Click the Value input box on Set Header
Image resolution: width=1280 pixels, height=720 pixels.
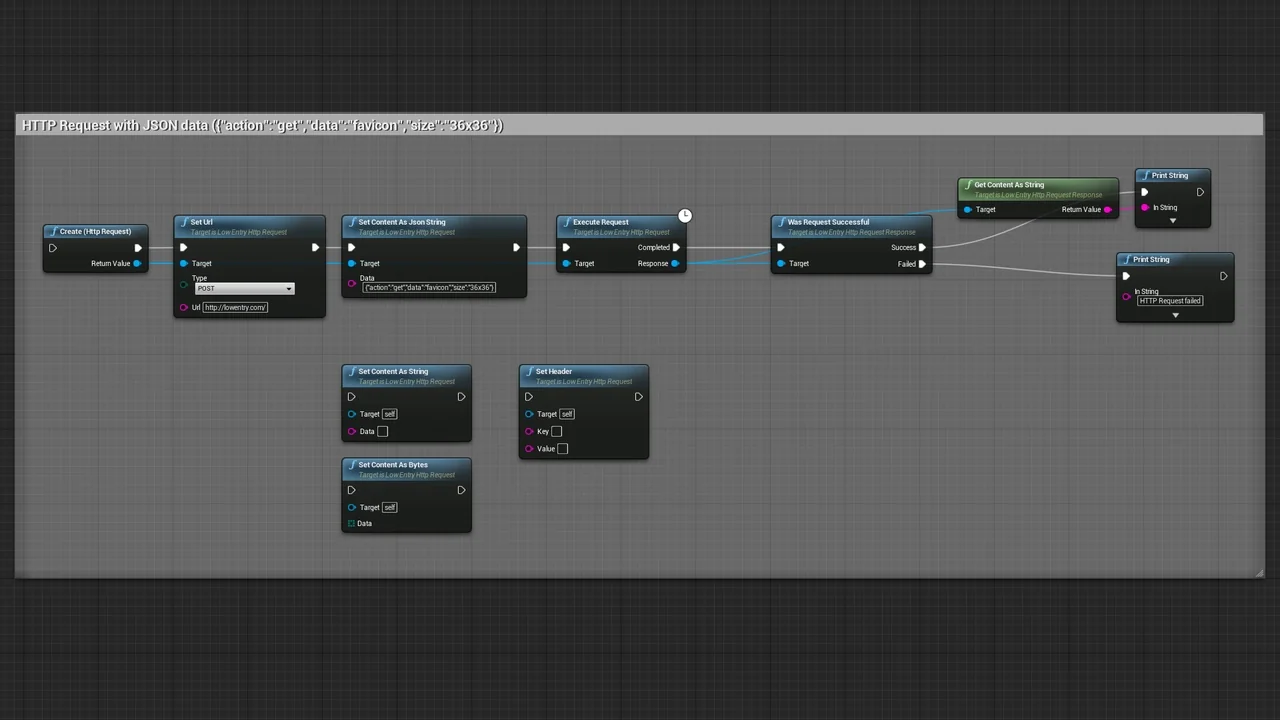(x=562, y=449)
